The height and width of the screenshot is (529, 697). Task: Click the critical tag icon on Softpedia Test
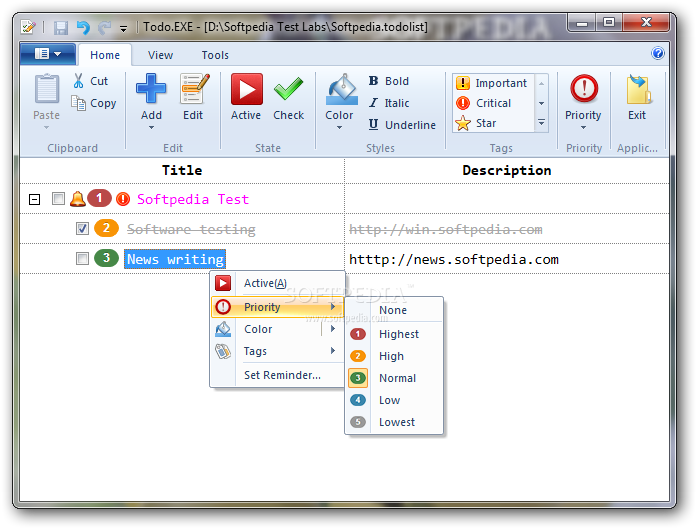[123, 199]
